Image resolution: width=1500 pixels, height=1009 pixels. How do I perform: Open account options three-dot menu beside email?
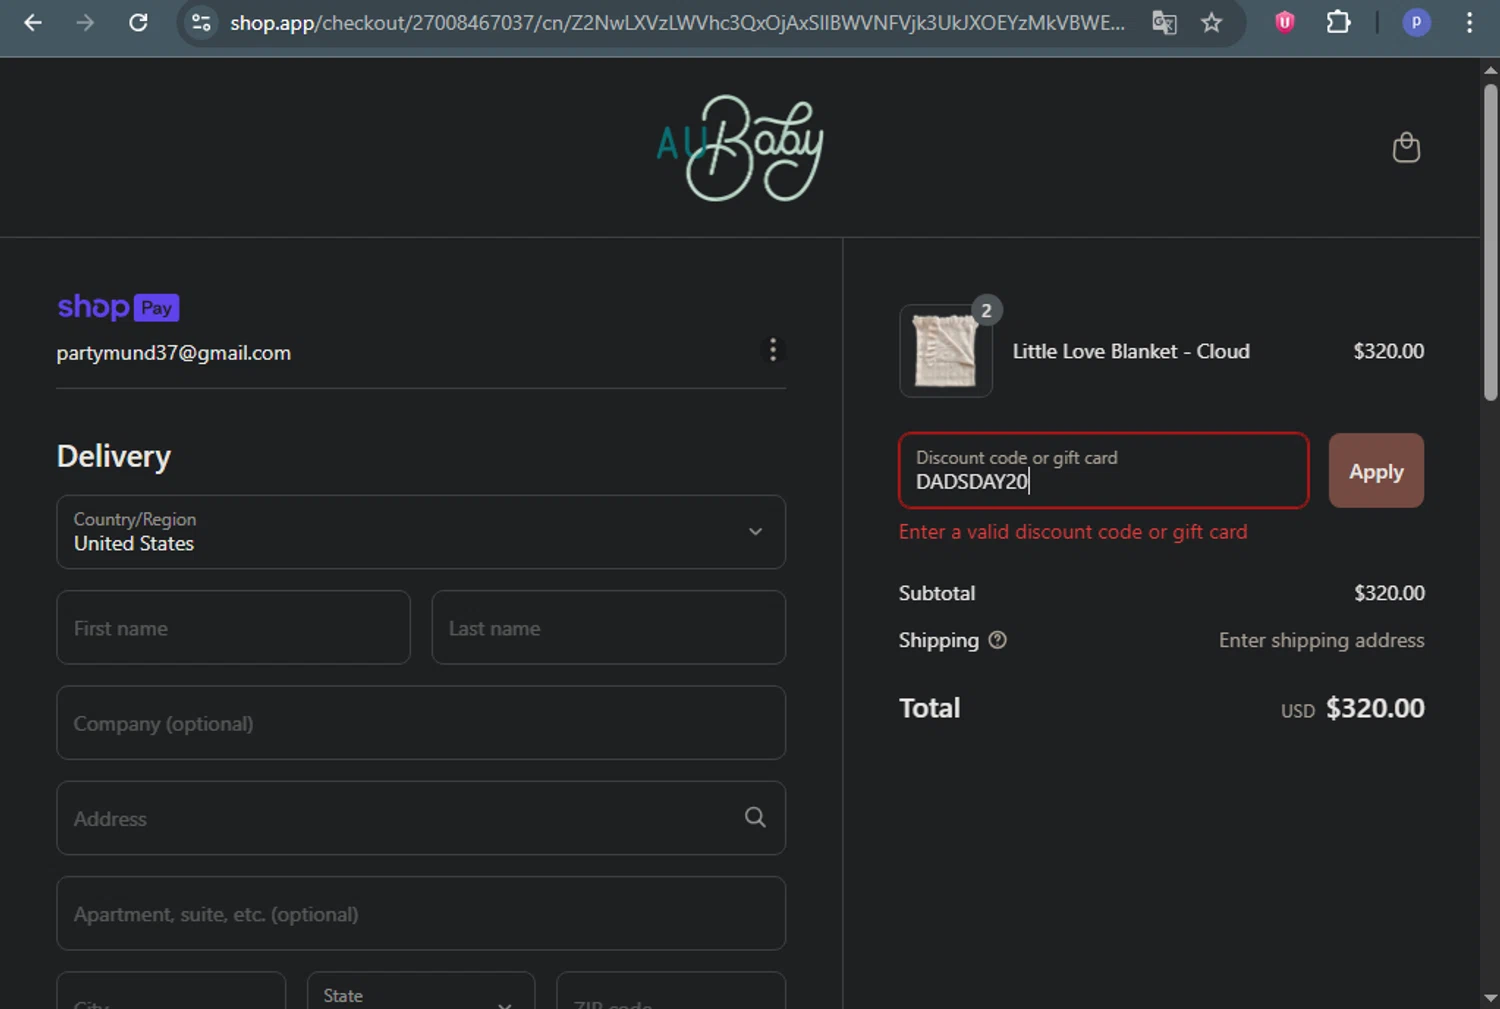click(x=772, y=350)
